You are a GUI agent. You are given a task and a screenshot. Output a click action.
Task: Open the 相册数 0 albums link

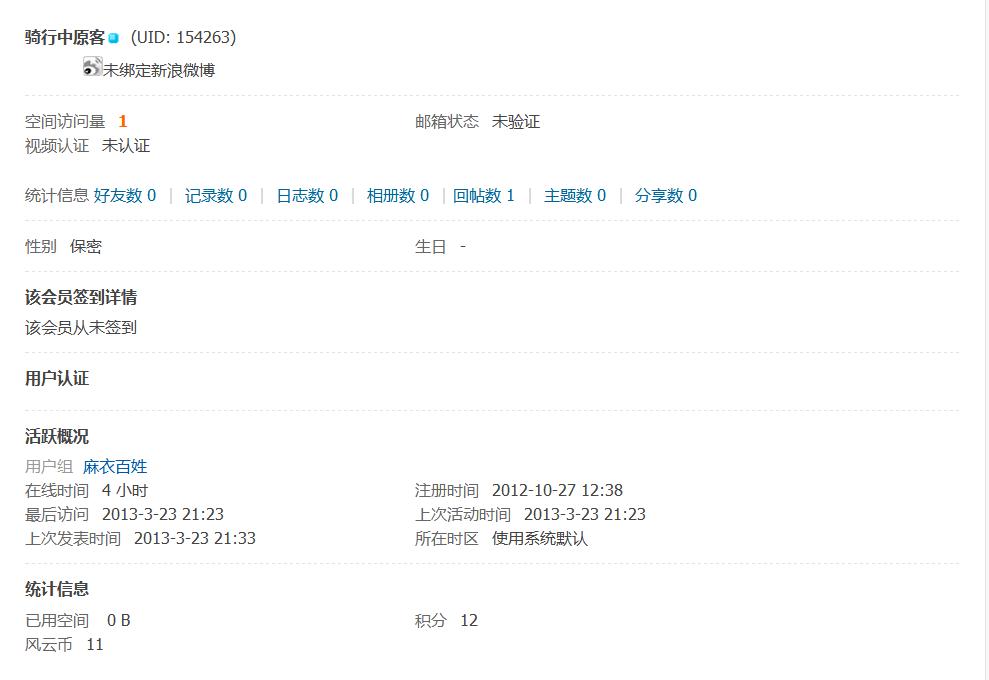pos(398,196)
